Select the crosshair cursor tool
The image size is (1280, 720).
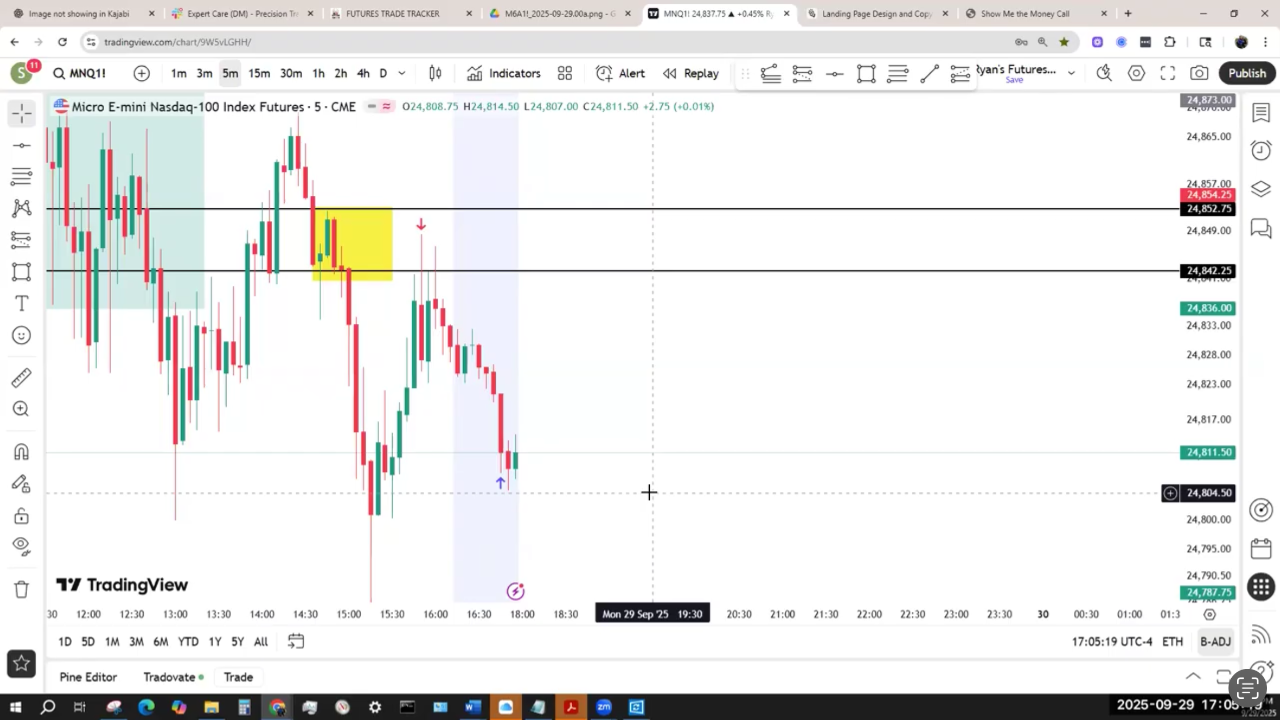point(21,114)
